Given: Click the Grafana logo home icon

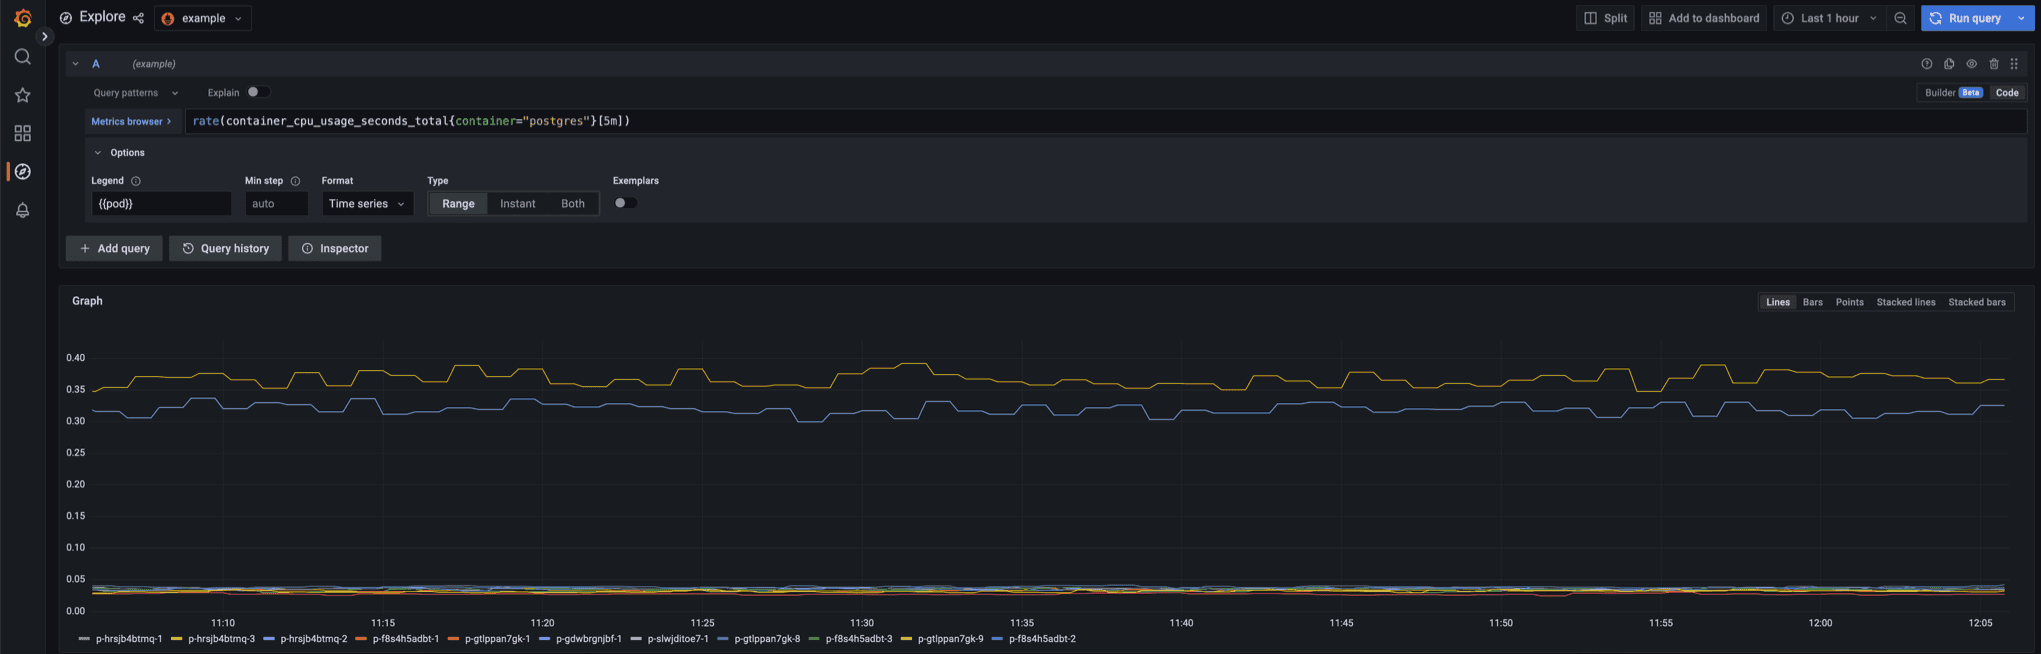Looking at the screenshot, I should (x=22, y=18).
